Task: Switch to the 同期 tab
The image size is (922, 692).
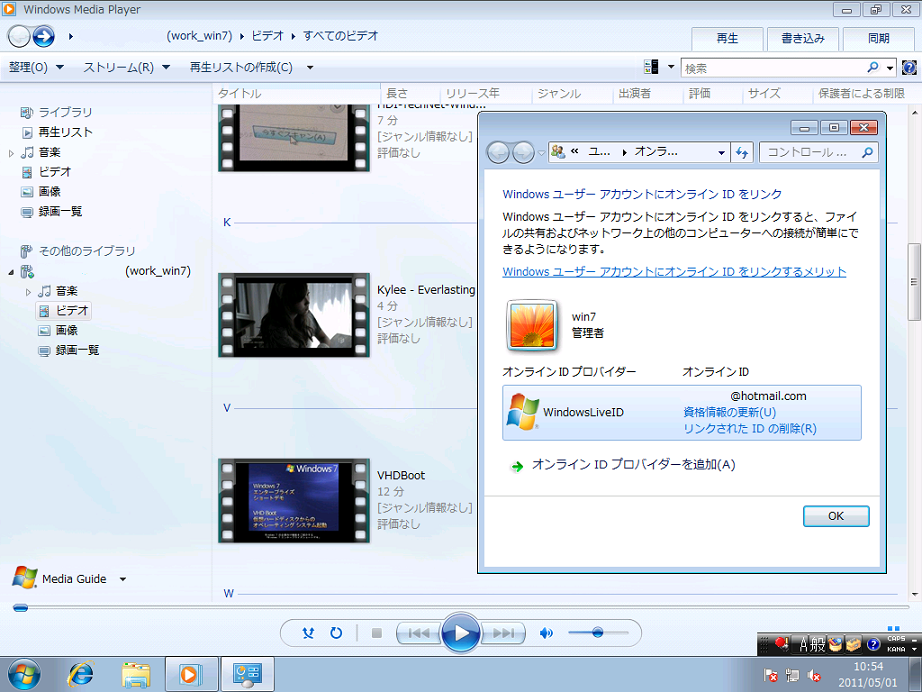Action: (879, 39)
